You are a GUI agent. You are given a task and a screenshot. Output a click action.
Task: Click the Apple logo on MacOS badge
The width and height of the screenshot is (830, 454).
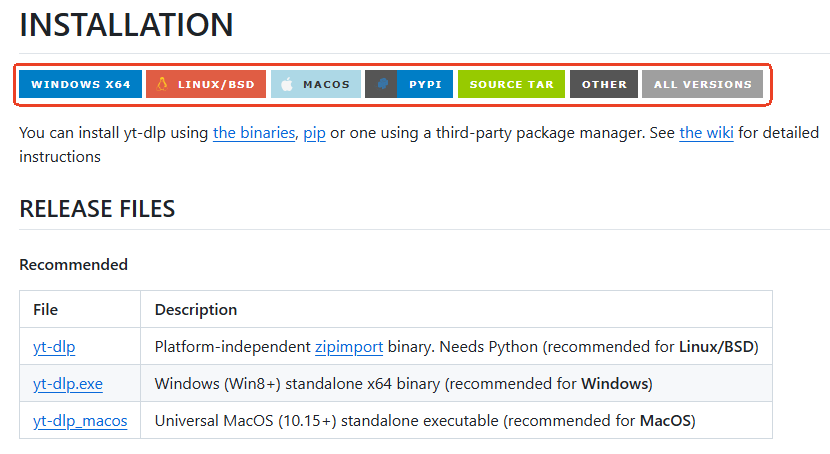click(287, 85)
